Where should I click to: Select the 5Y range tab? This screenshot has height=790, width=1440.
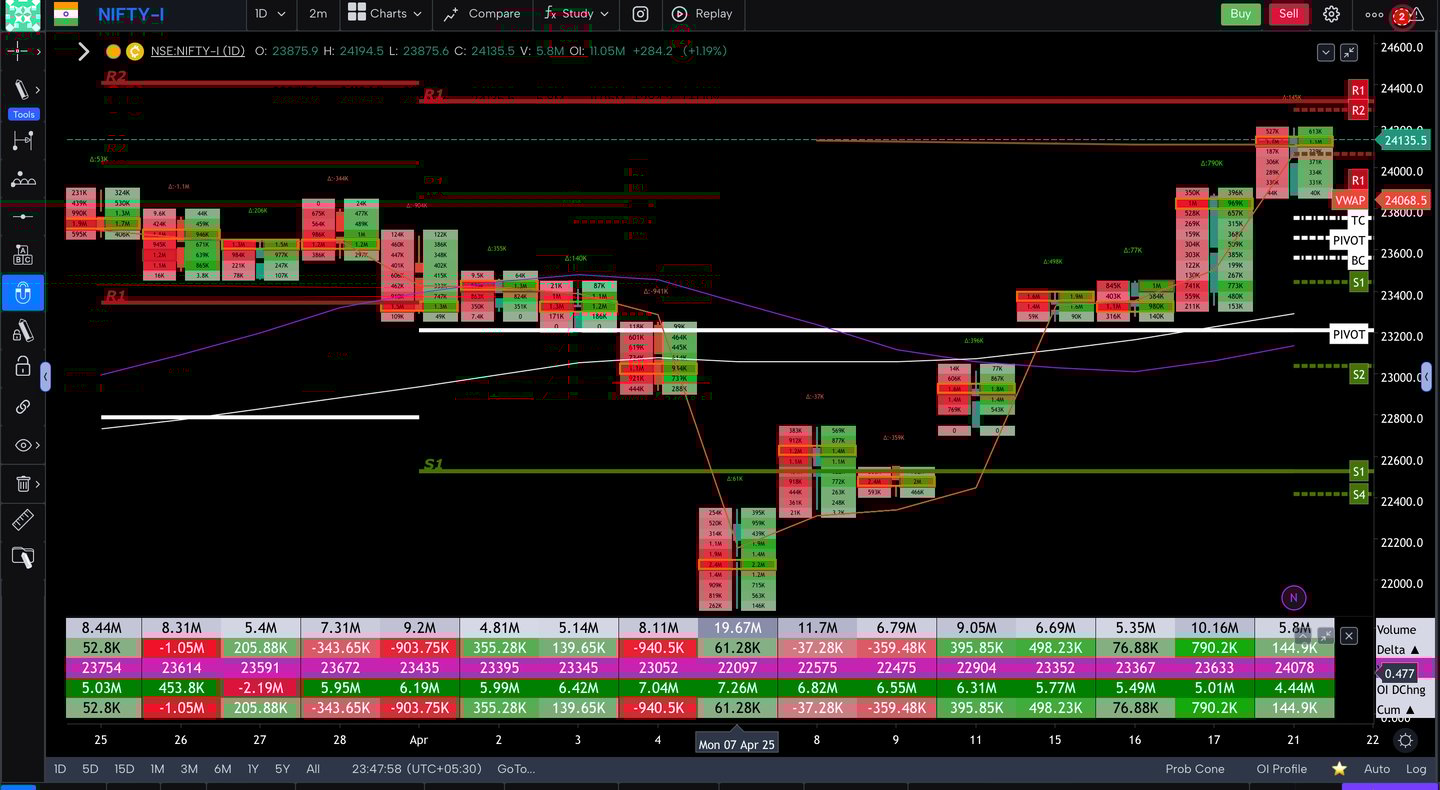pyautogui.click(x=282, y=769)
